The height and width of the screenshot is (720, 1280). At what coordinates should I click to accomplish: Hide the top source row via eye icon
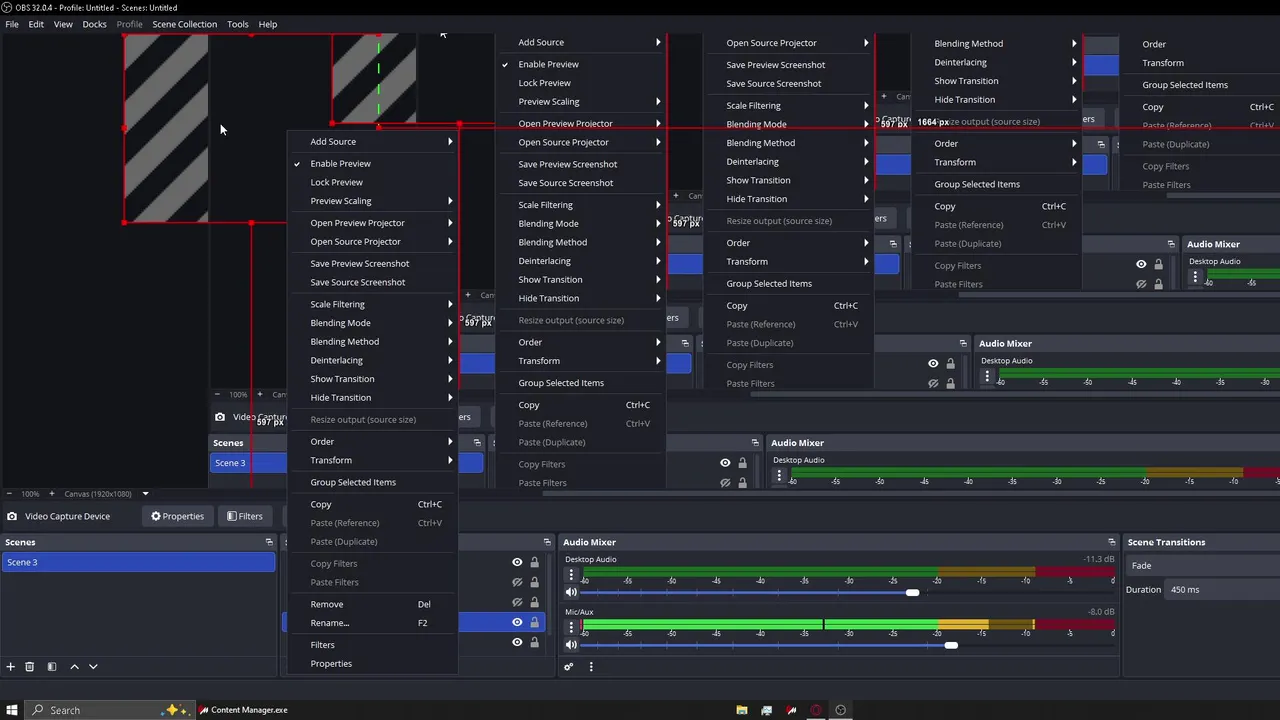(x=517, y=563)
